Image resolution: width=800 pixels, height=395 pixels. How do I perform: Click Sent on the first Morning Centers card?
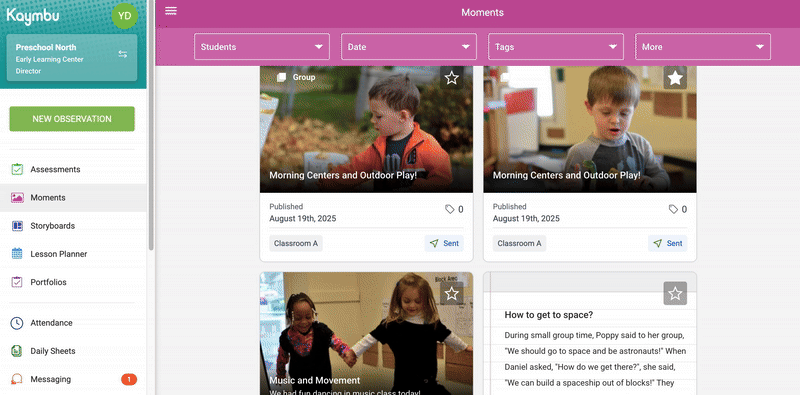pos(444,243)
